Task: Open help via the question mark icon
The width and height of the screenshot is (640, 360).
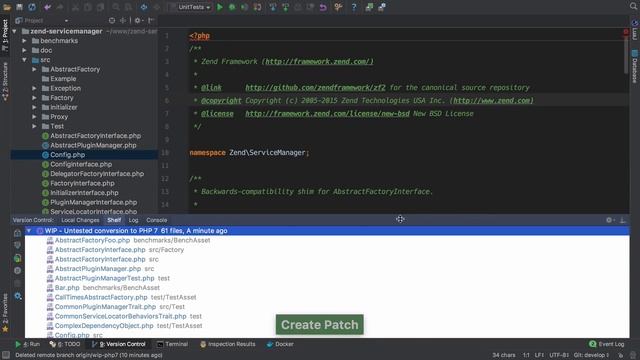Action: pyautogui.click(x=353, y=7)
